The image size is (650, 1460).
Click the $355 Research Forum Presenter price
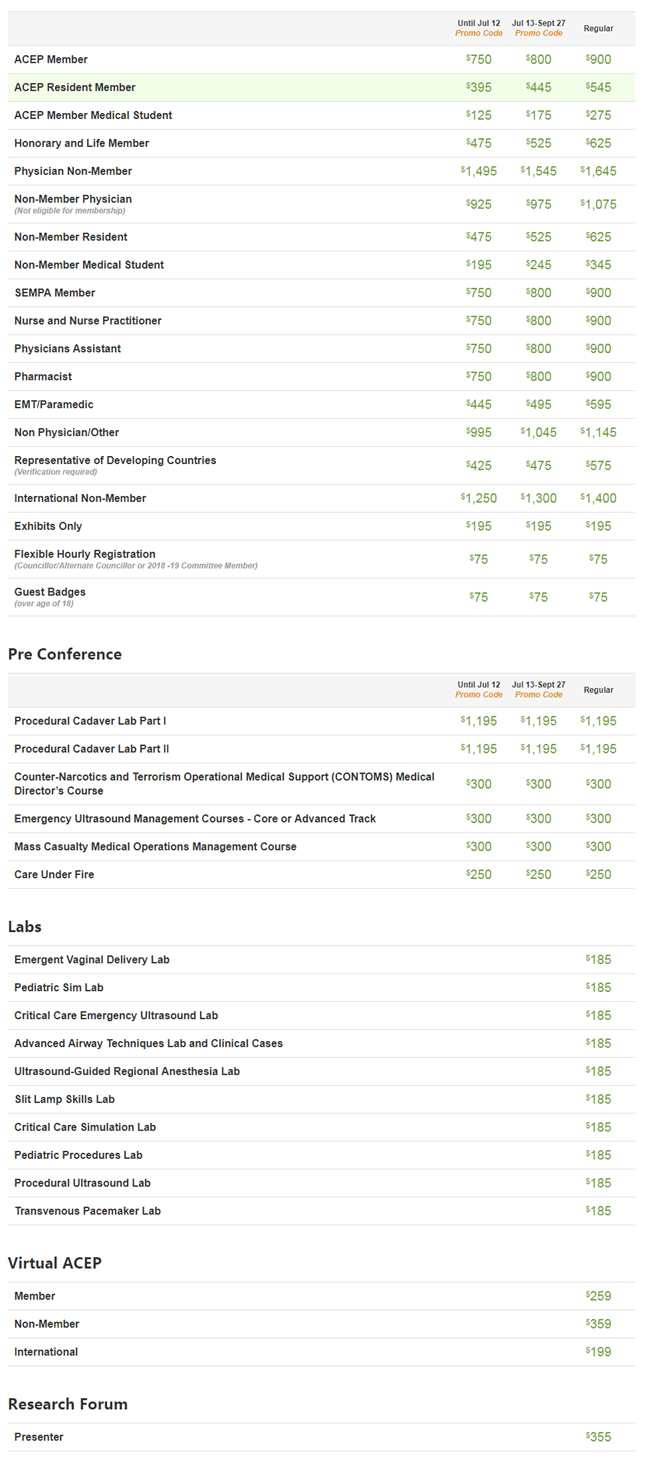click(x=598, y=1439)
